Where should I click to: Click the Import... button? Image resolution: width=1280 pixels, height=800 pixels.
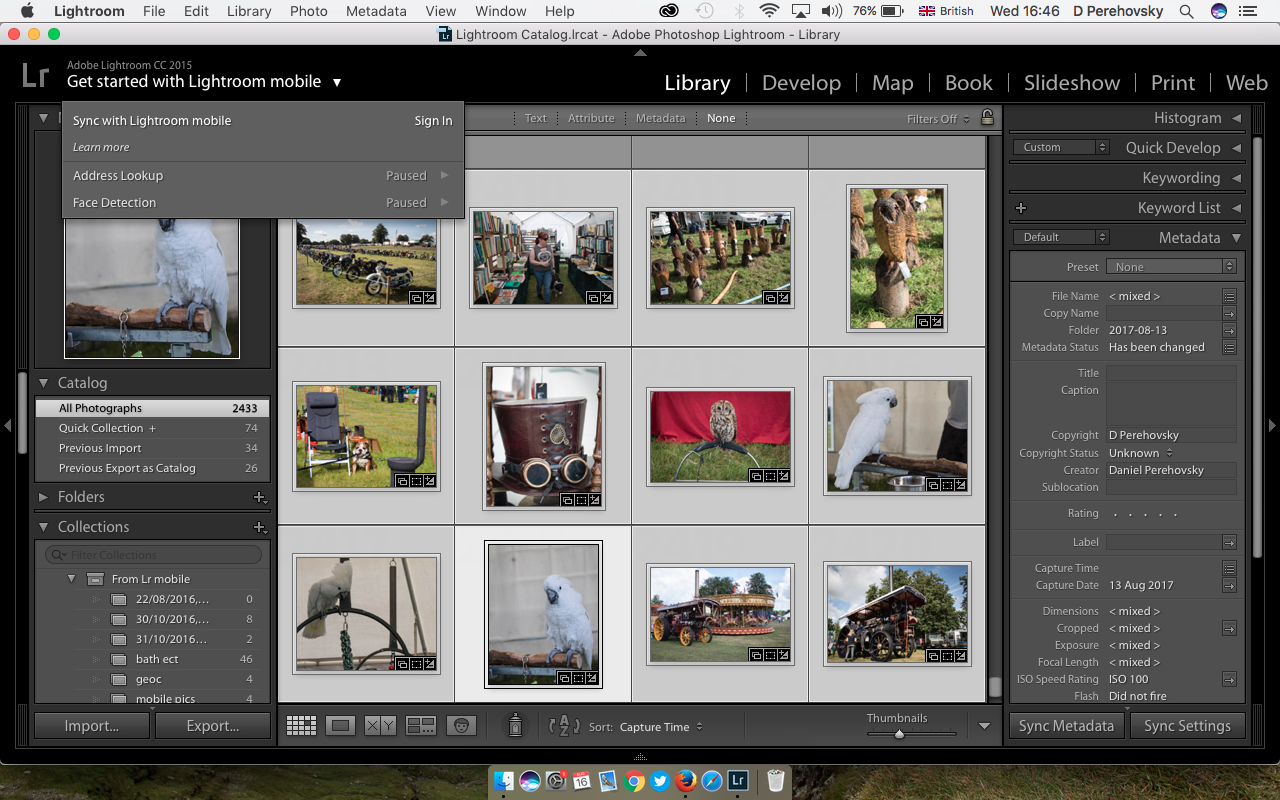coord(92,726)
